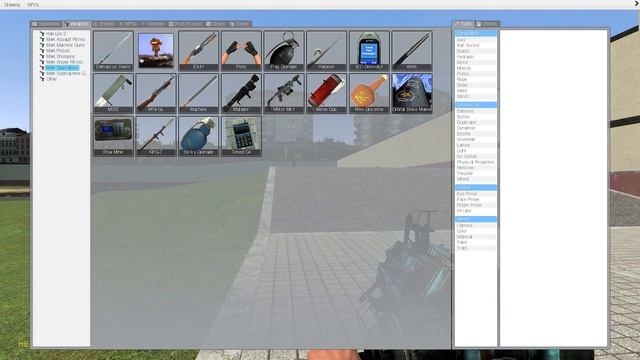Open the Drawing menu in top bar
This screenshot has width=640, height=360.
point(12,5)
